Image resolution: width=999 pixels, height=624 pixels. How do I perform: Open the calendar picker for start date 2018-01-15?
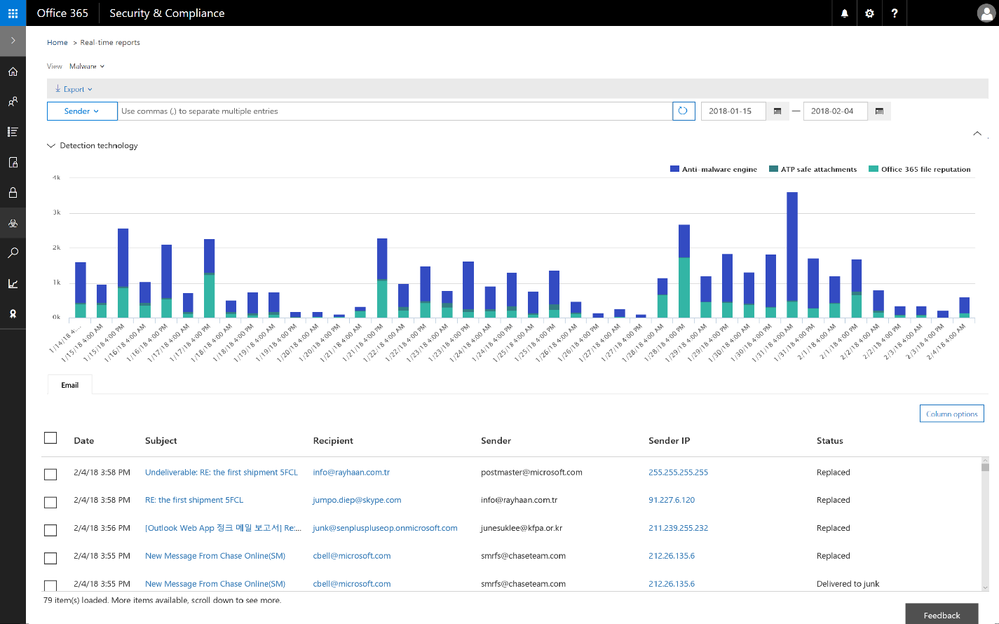[x=778, y=111]
